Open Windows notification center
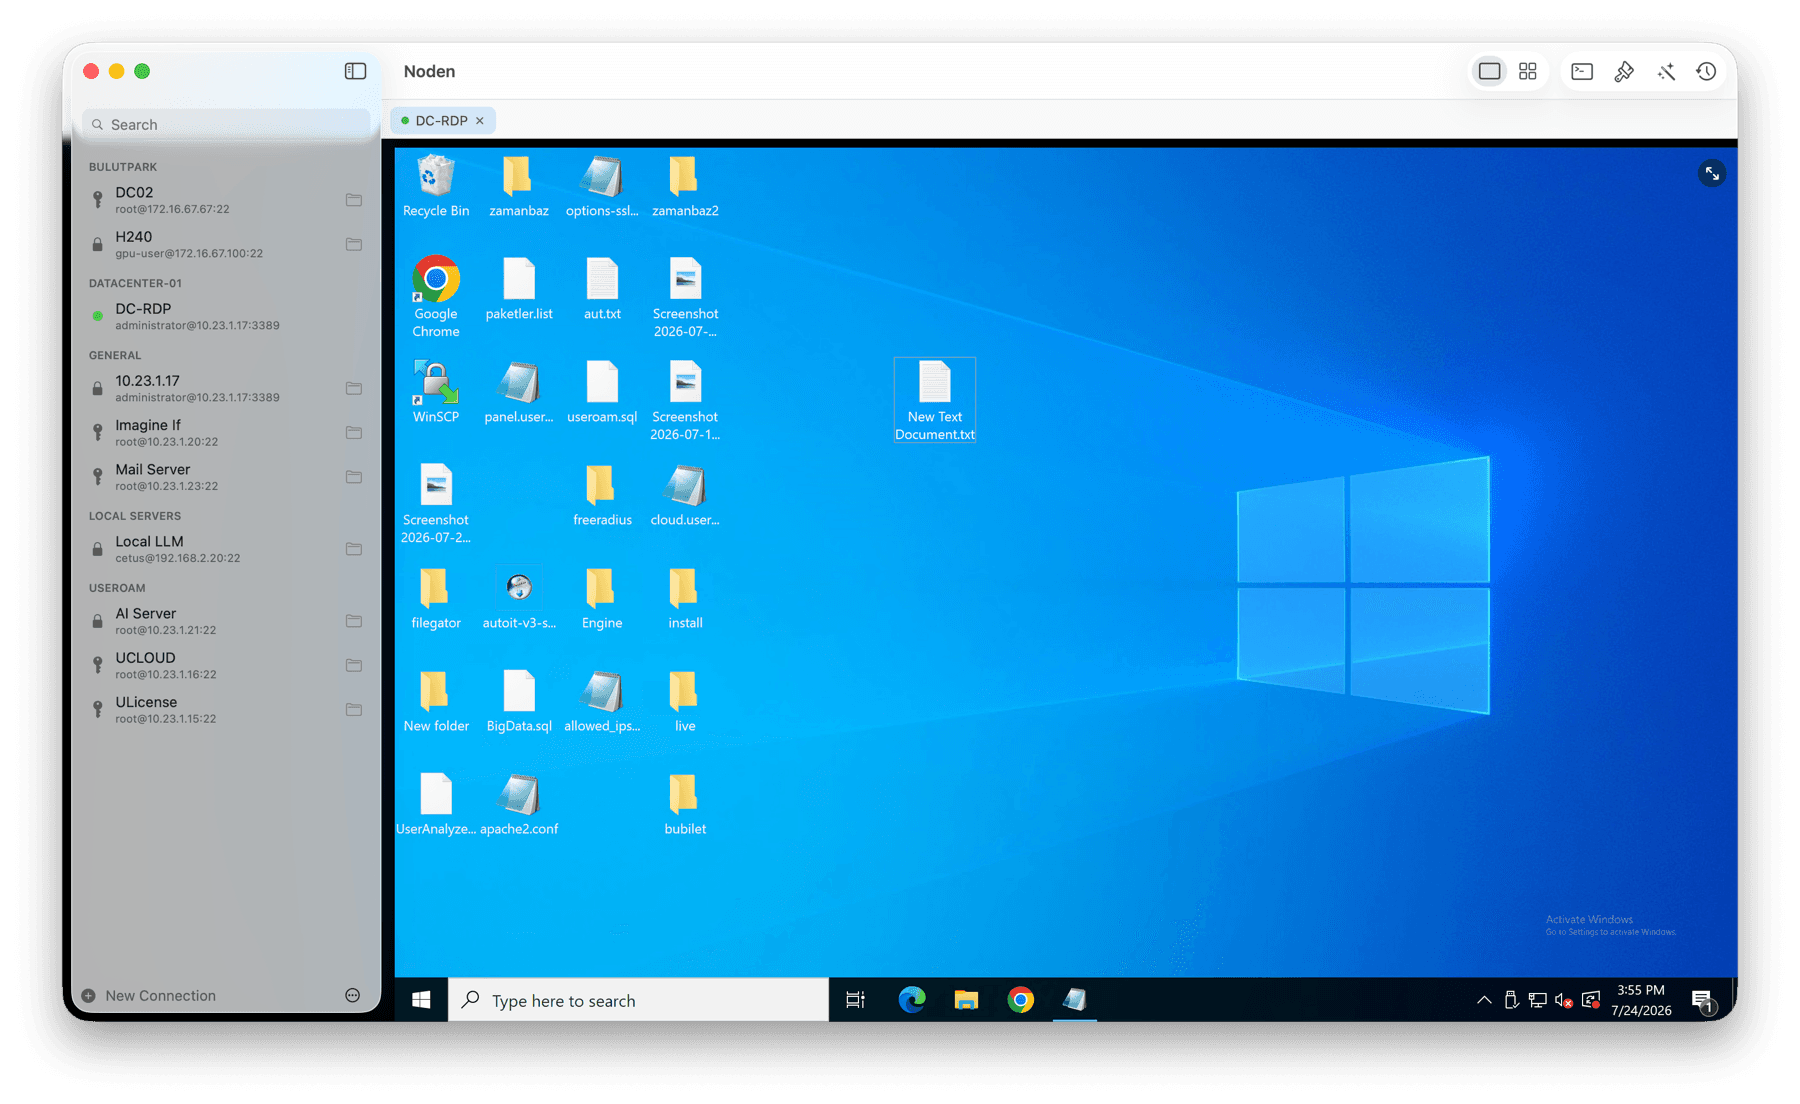 point(1702,1000)
